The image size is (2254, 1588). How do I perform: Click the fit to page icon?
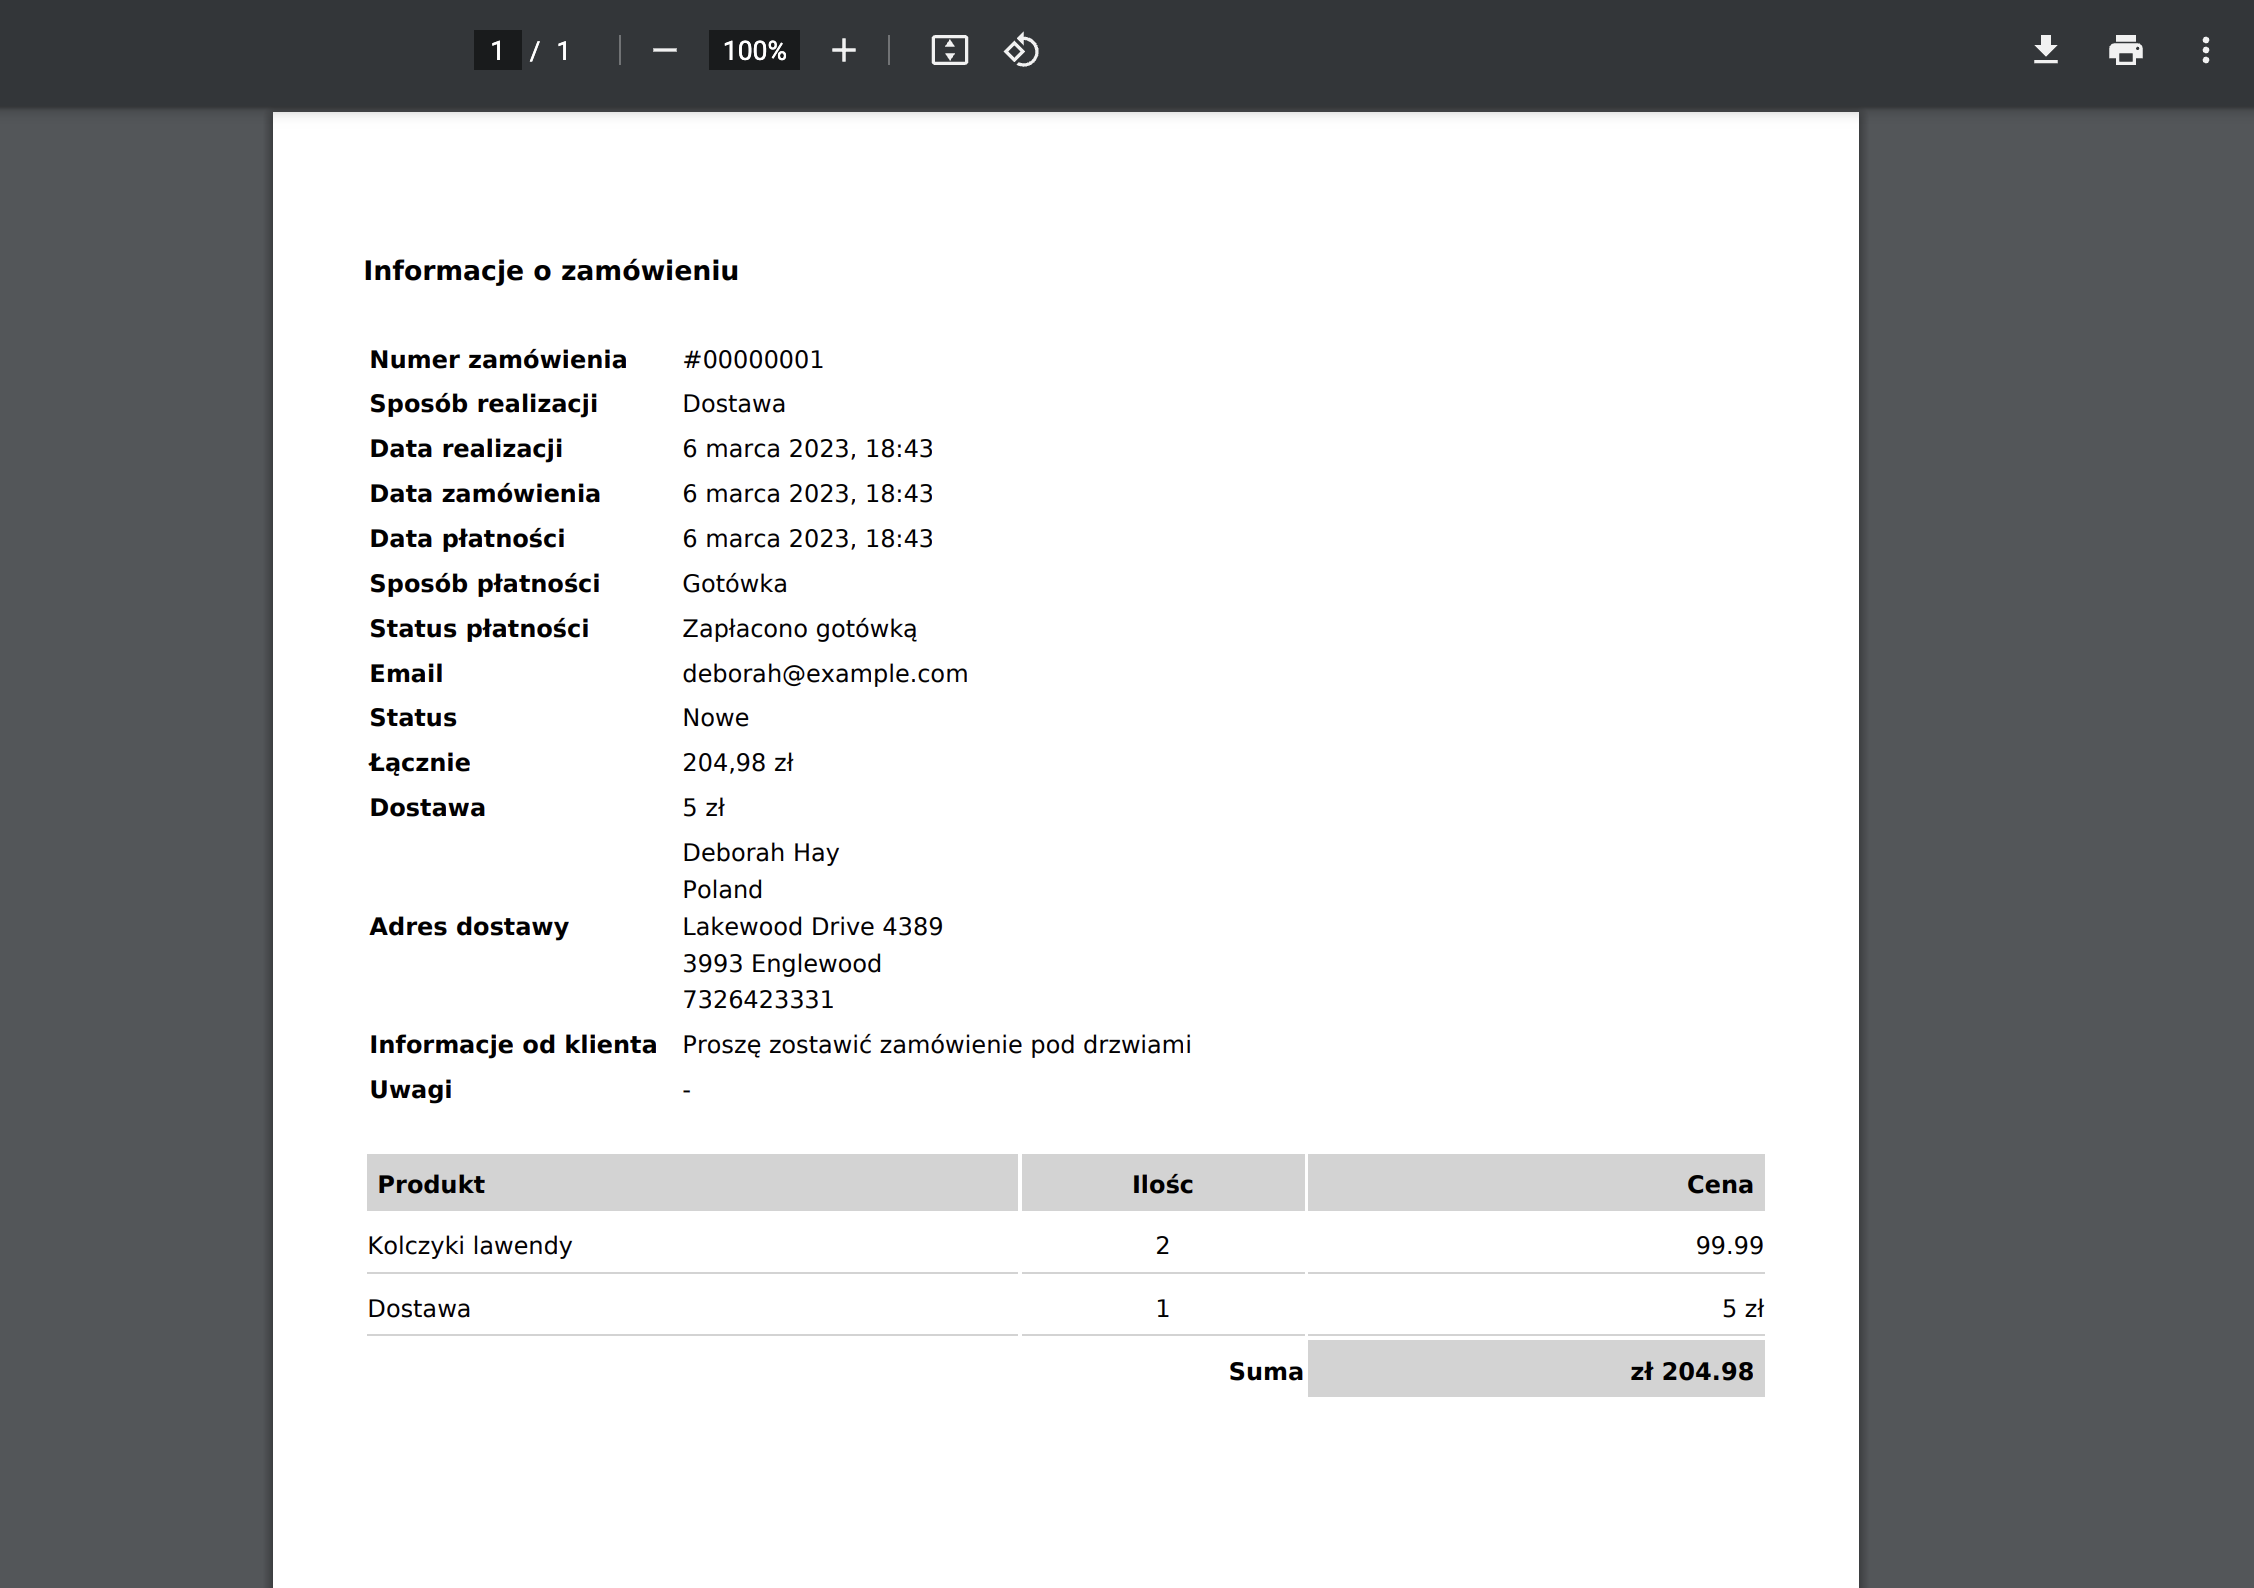[x=949, y=50]
